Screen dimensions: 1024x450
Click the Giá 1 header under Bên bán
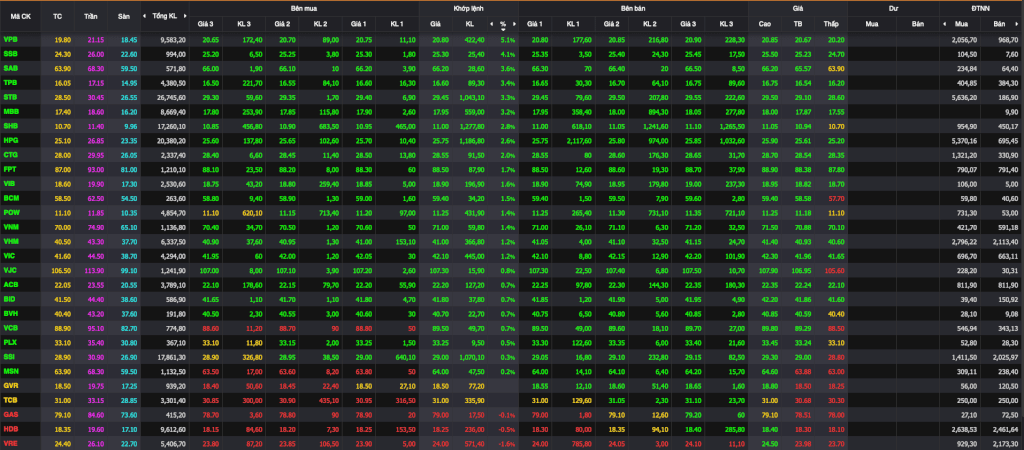point(536,24)
